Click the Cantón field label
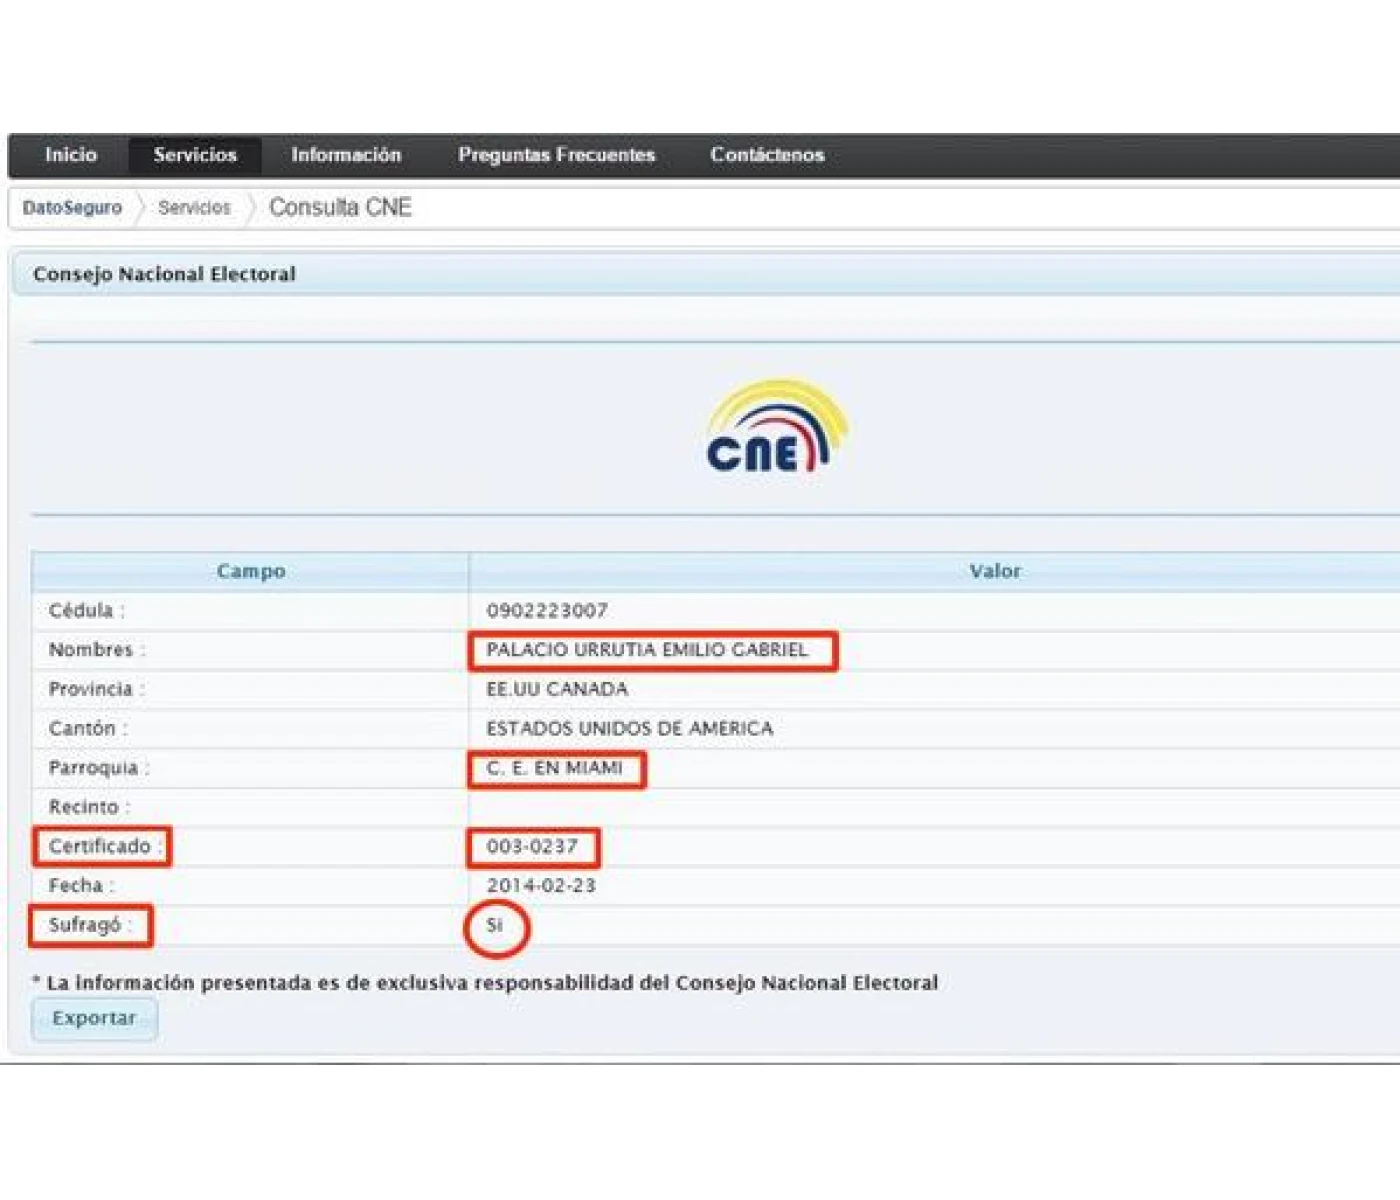Viewport: 1400px width, 1200px height. point(88,728)
